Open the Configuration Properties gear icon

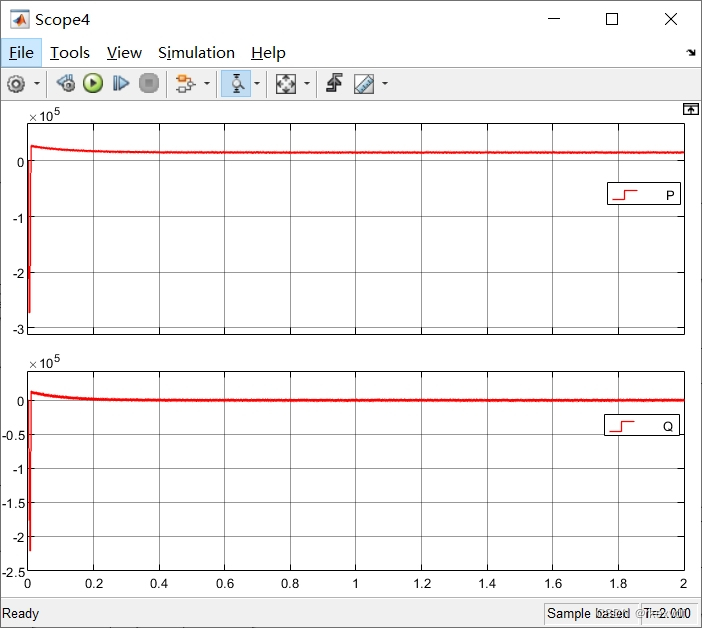coord(17,84)
